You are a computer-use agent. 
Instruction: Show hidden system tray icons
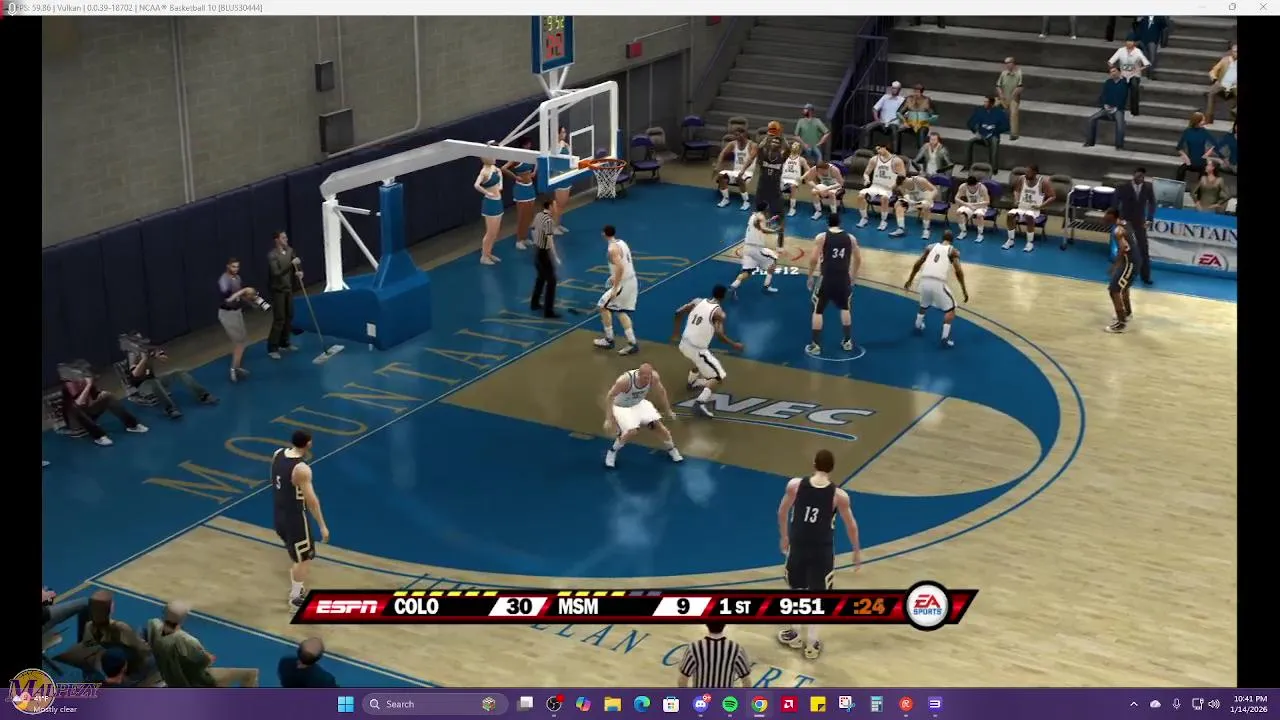pyautogui.click(x=1134, y=704)
